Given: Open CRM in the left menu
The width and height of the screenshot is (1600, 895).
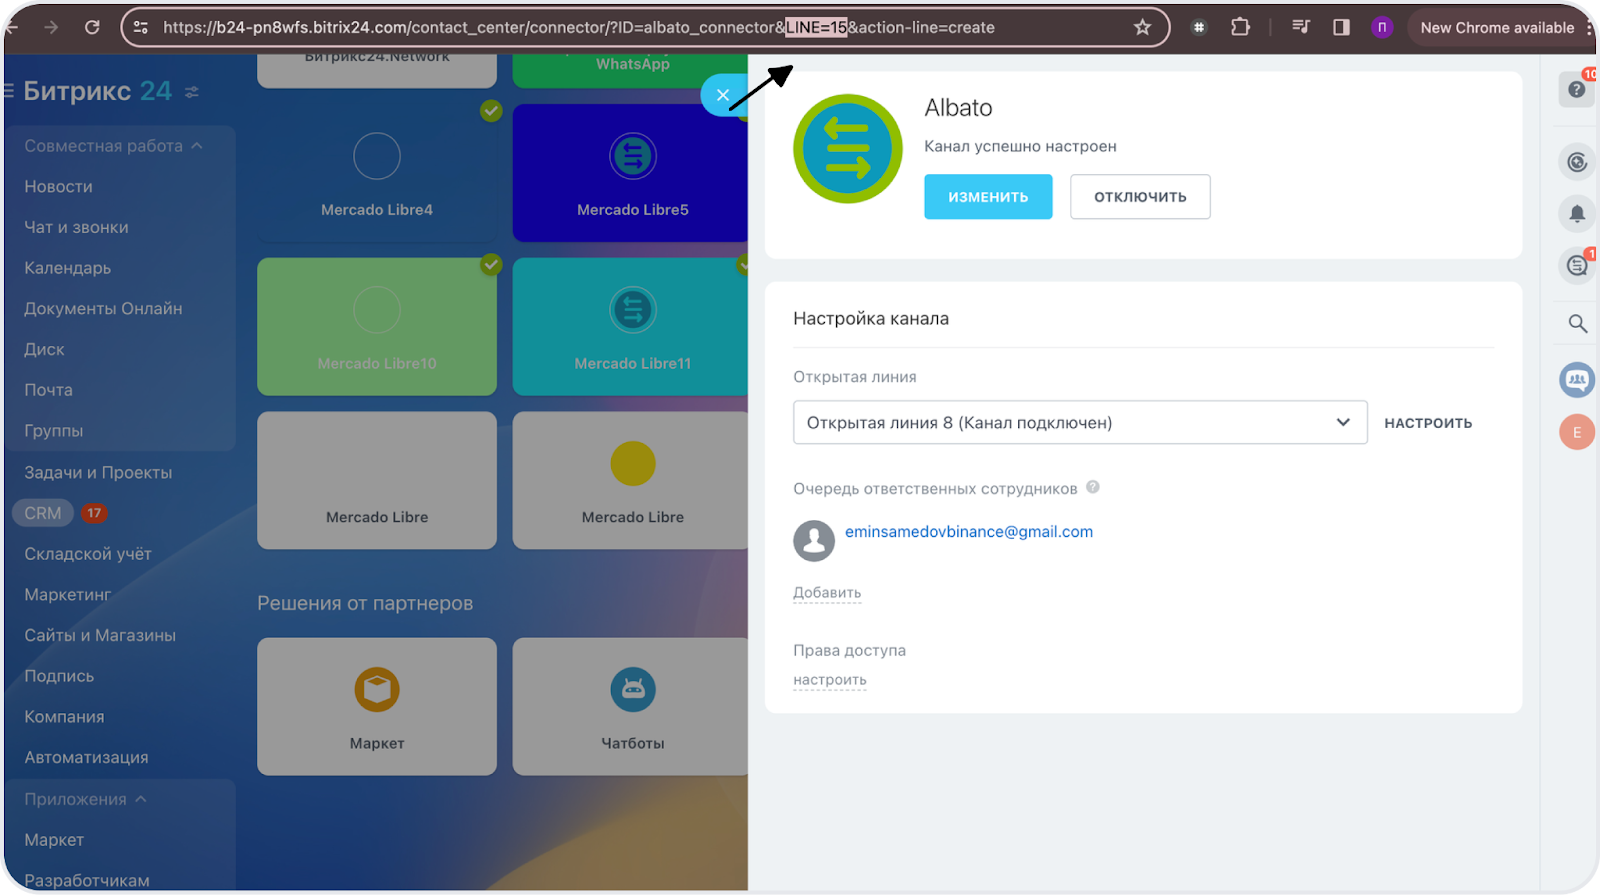Looking at the screenshot, I should (x=43, y=513).
